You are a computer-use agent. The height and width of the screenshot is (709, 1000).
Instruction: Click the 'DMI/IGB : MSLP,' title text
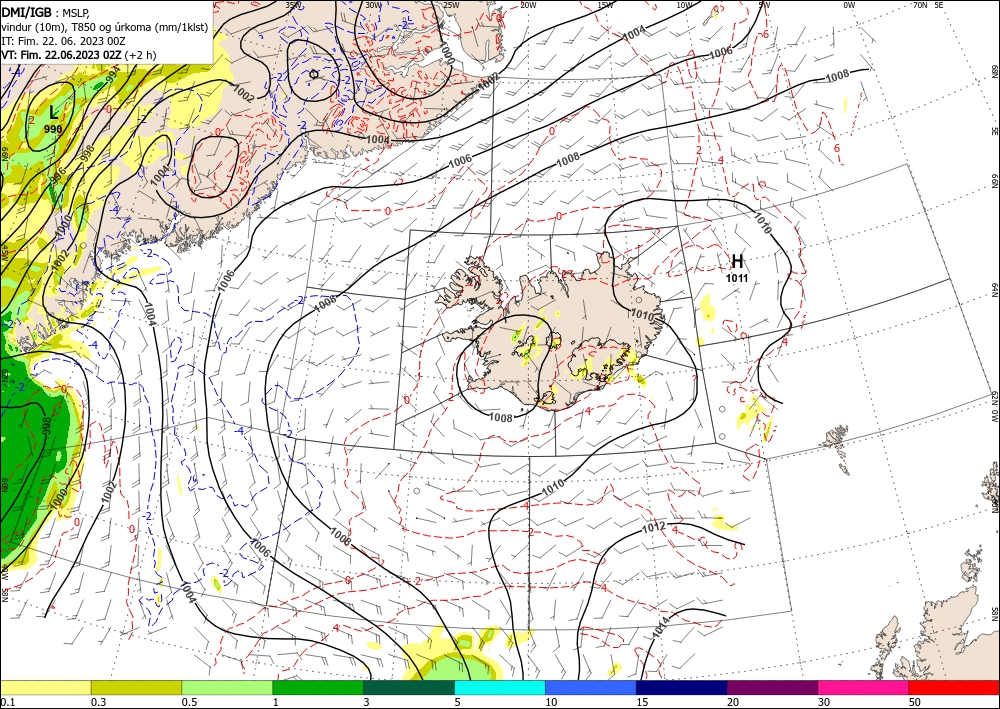click(45, 11)
